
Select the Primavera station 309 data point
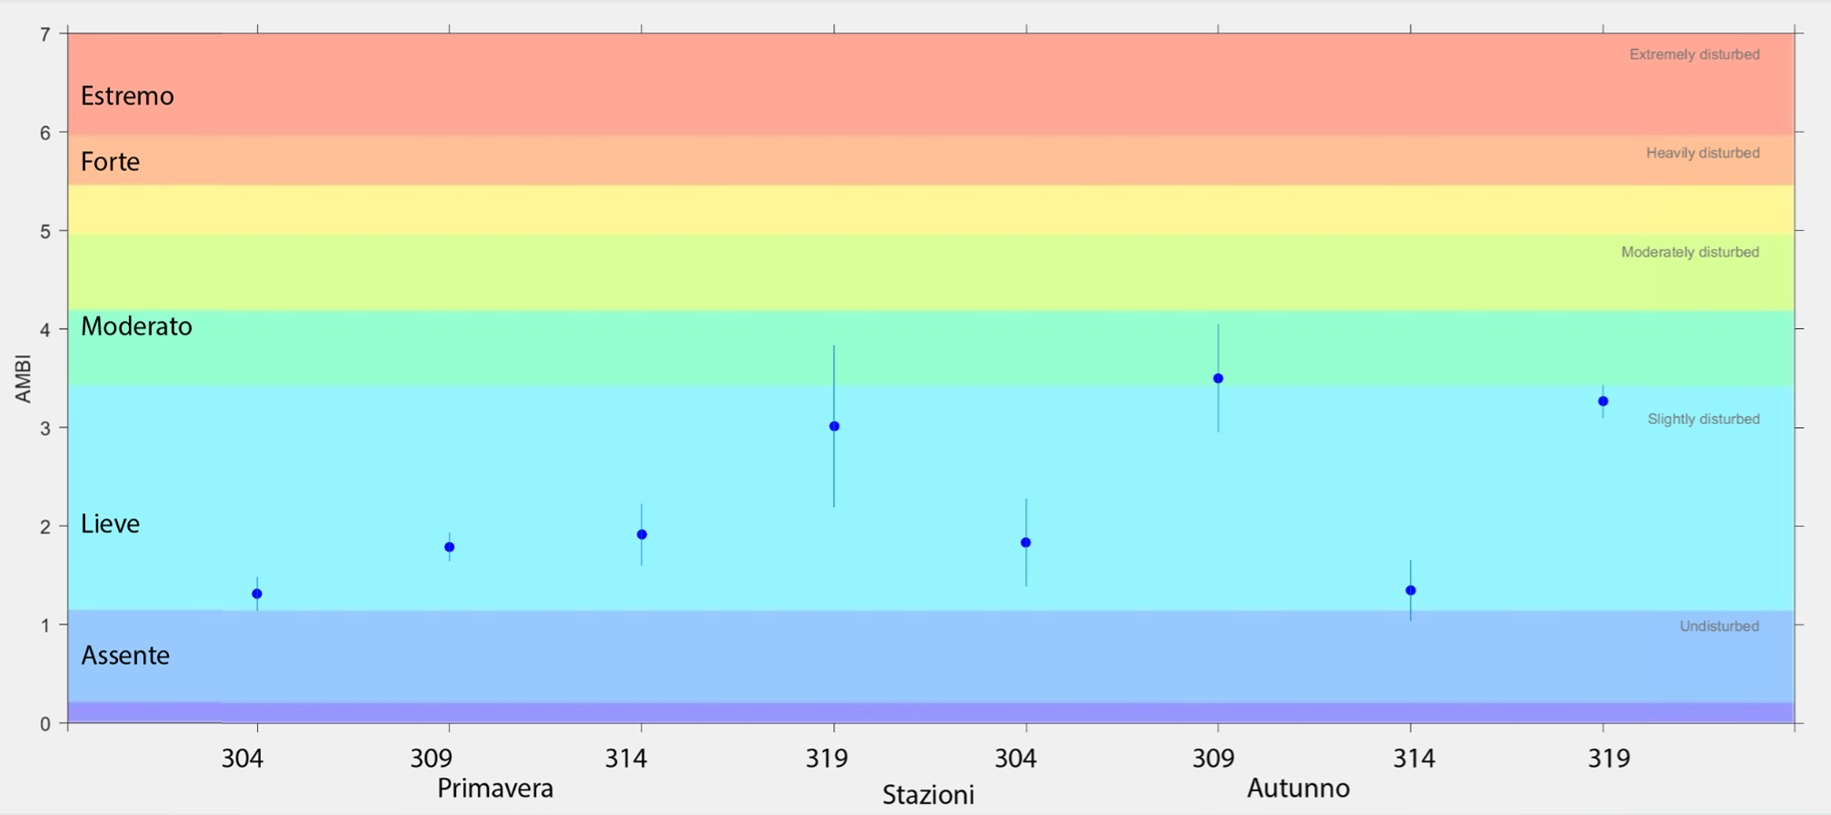(x=449, y=547)
